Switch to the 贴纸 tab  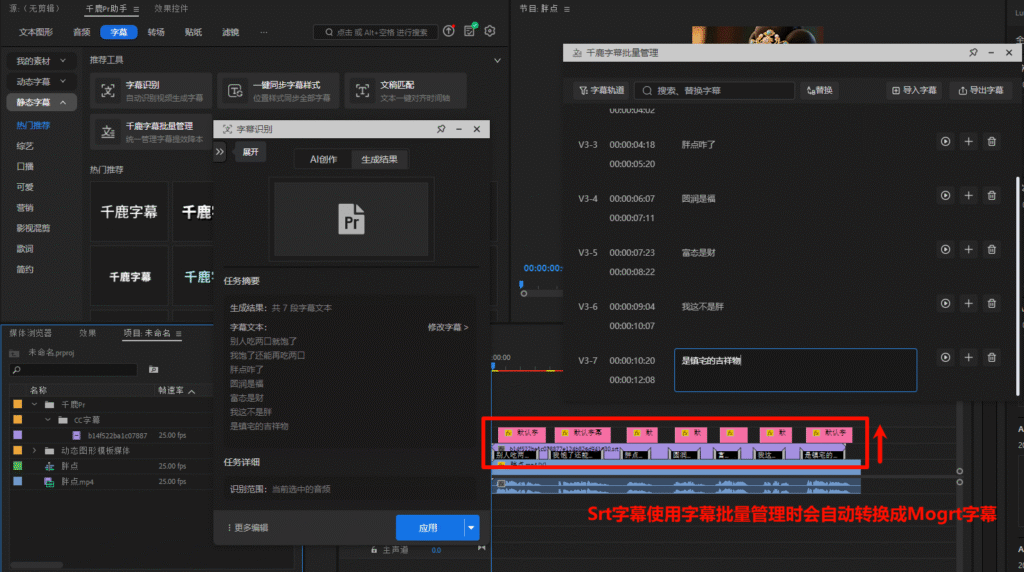tap(193, 32)
